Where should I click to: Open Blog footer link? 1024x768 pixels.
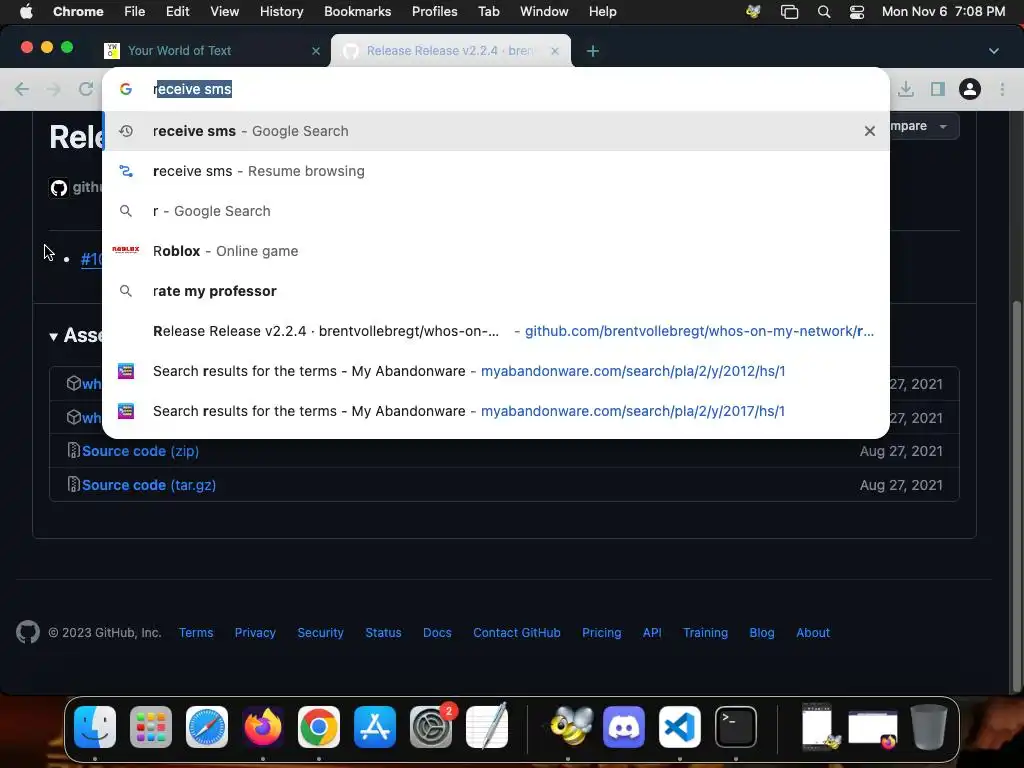[761, 633]
